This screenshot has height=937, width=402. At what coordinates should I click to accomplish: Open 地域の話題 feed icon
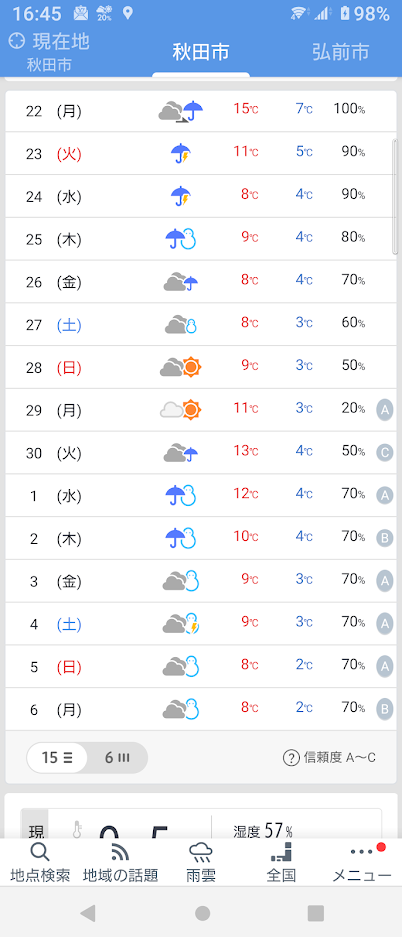(x=120, y=852)
